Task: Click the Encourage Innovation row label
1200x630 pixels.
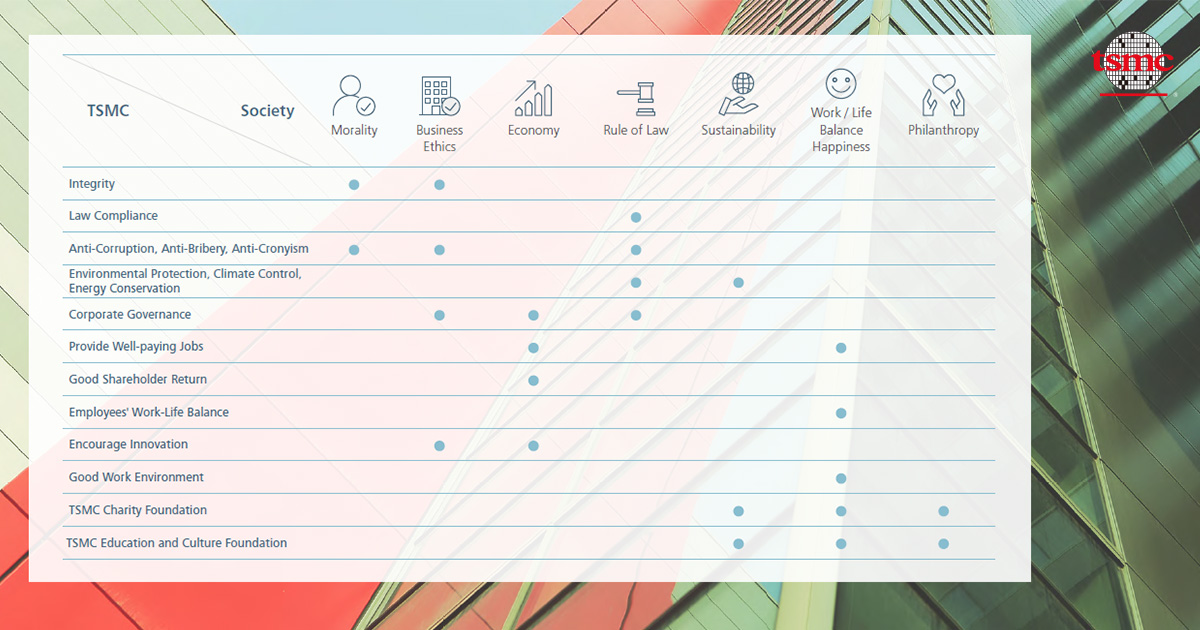Action: [128, 444]
